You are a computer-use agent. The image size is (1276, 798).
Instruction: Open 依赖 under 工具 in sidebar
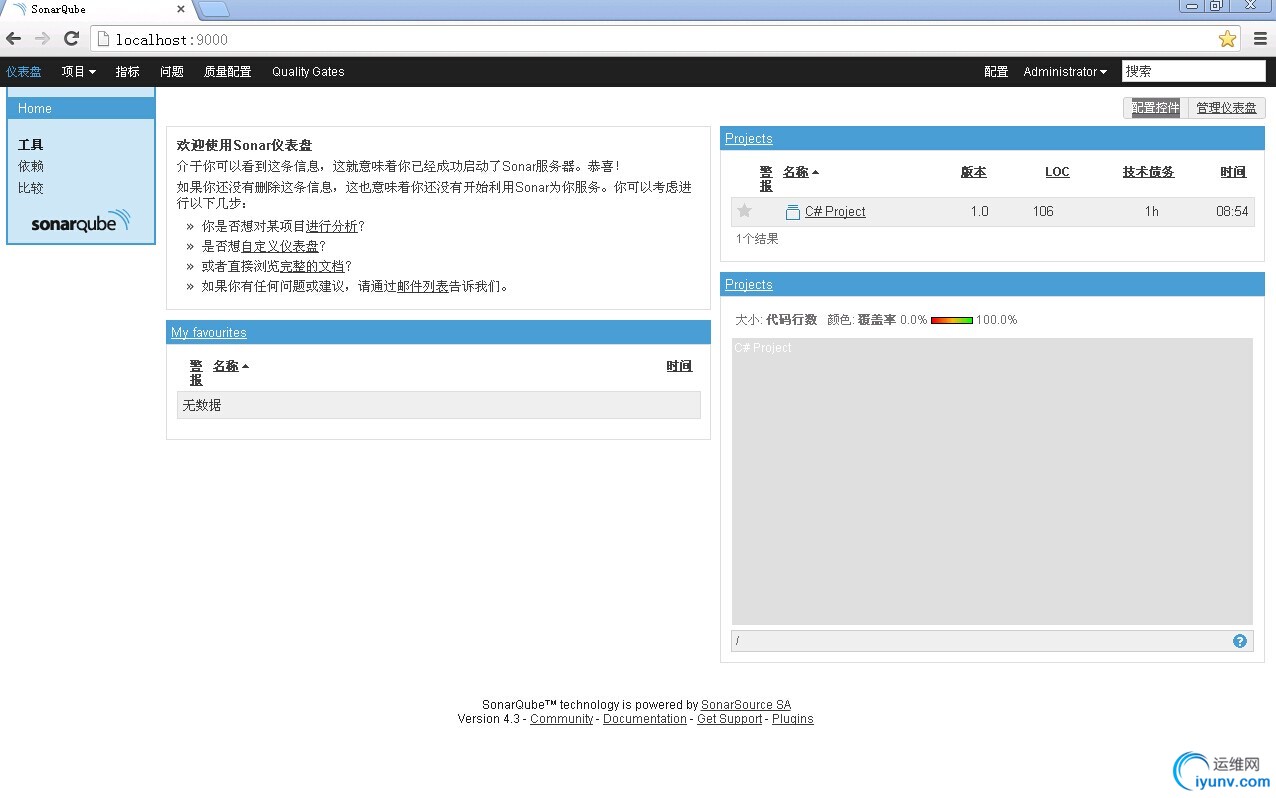31,166
